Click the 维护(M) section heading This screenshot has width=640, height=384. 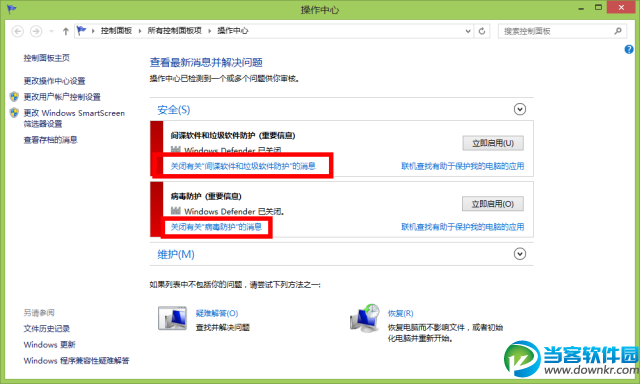[x=176, y=254]
